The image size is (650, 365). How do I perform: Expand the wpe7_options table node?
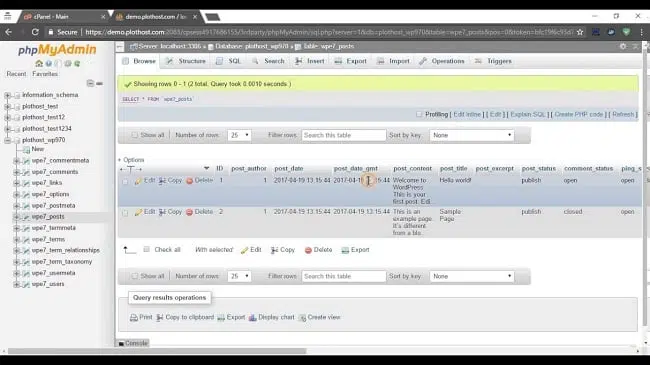pyautogui.click(x=17, y=194)
